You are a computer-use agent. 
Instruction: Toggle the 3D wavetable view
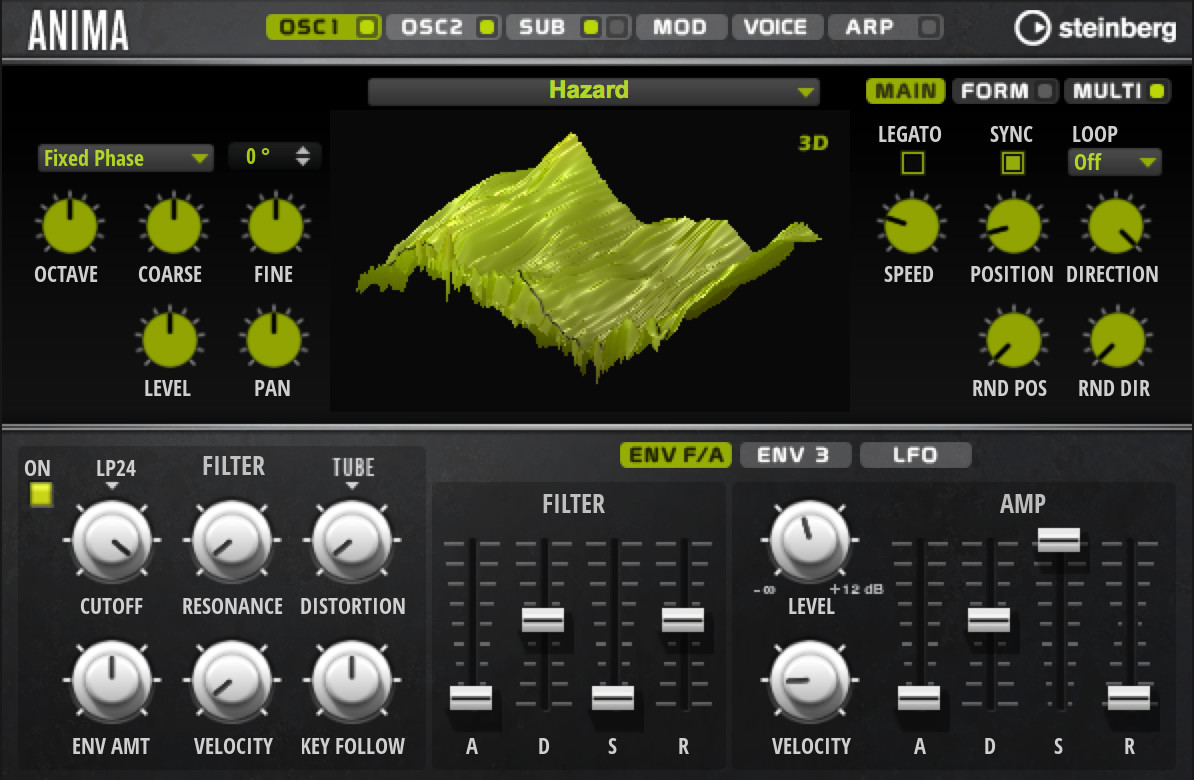(x=812, y=142)
